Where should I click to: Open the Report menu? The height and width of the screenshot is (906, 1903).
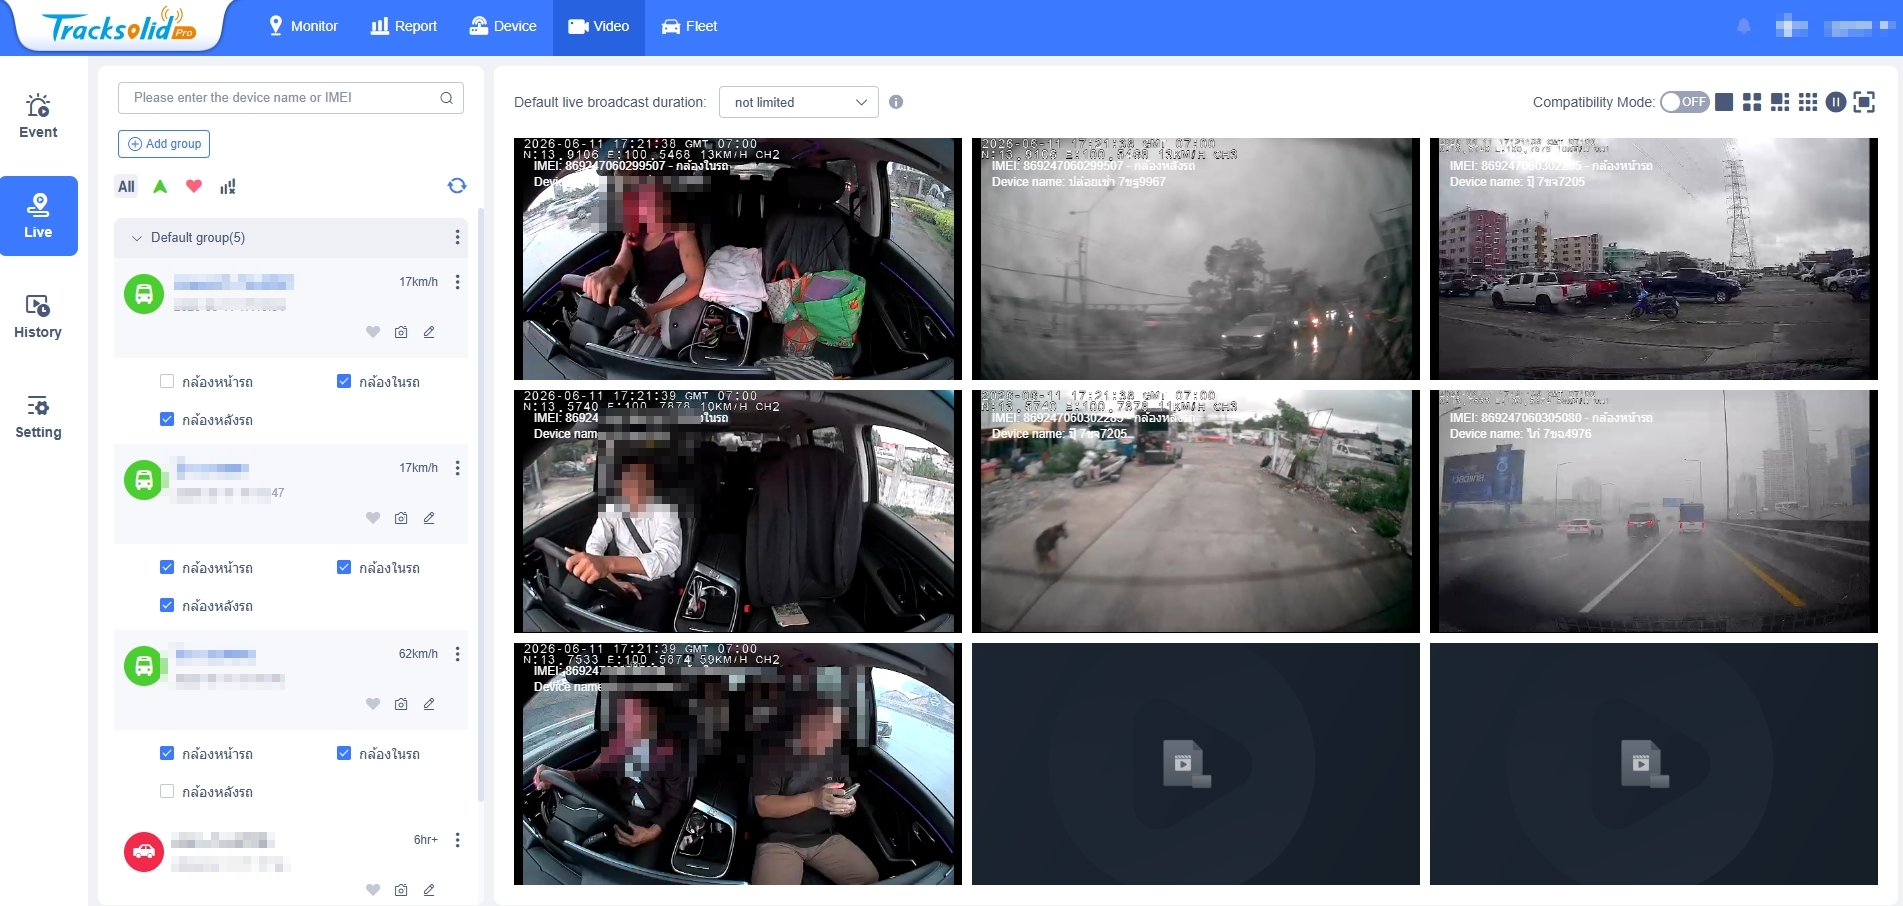(404, 26)
